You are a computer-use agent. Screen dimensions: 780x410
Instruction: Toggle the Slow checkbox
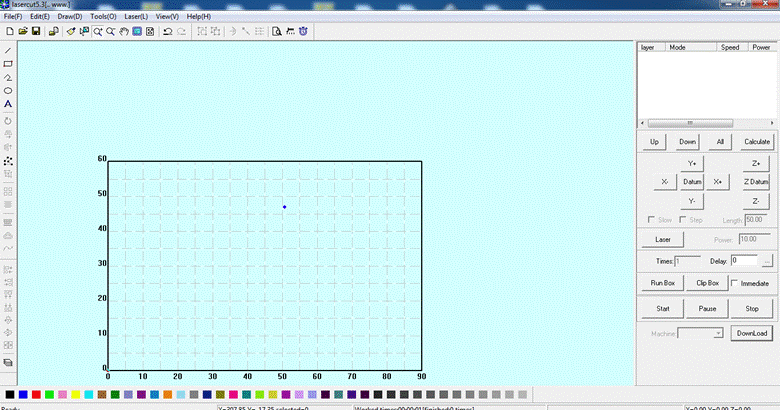point(651,219)
